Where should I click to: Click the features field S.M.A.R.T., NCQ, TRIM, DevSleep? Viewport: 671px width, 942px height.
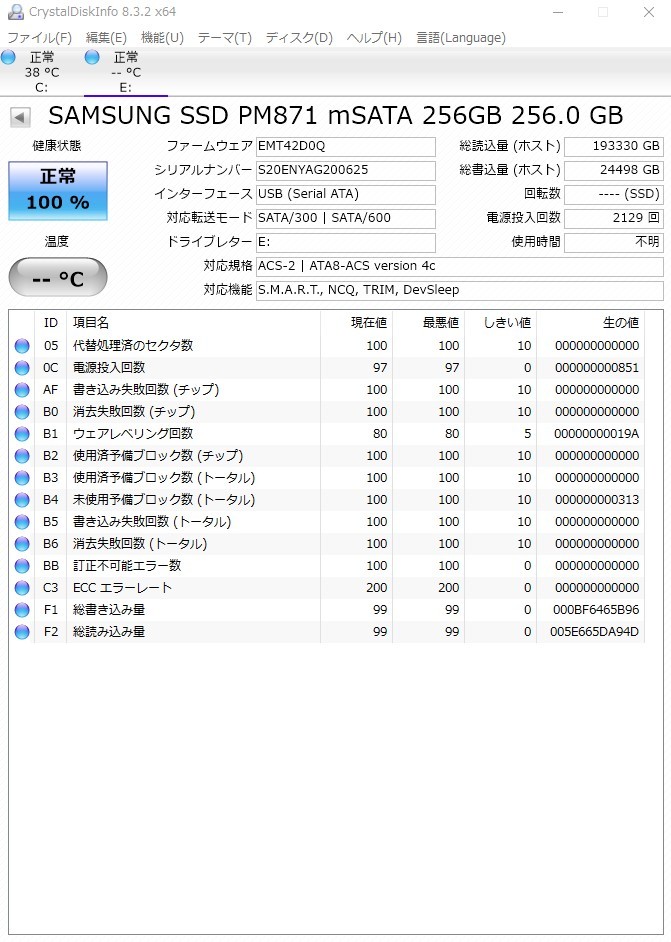coord(460,290)
